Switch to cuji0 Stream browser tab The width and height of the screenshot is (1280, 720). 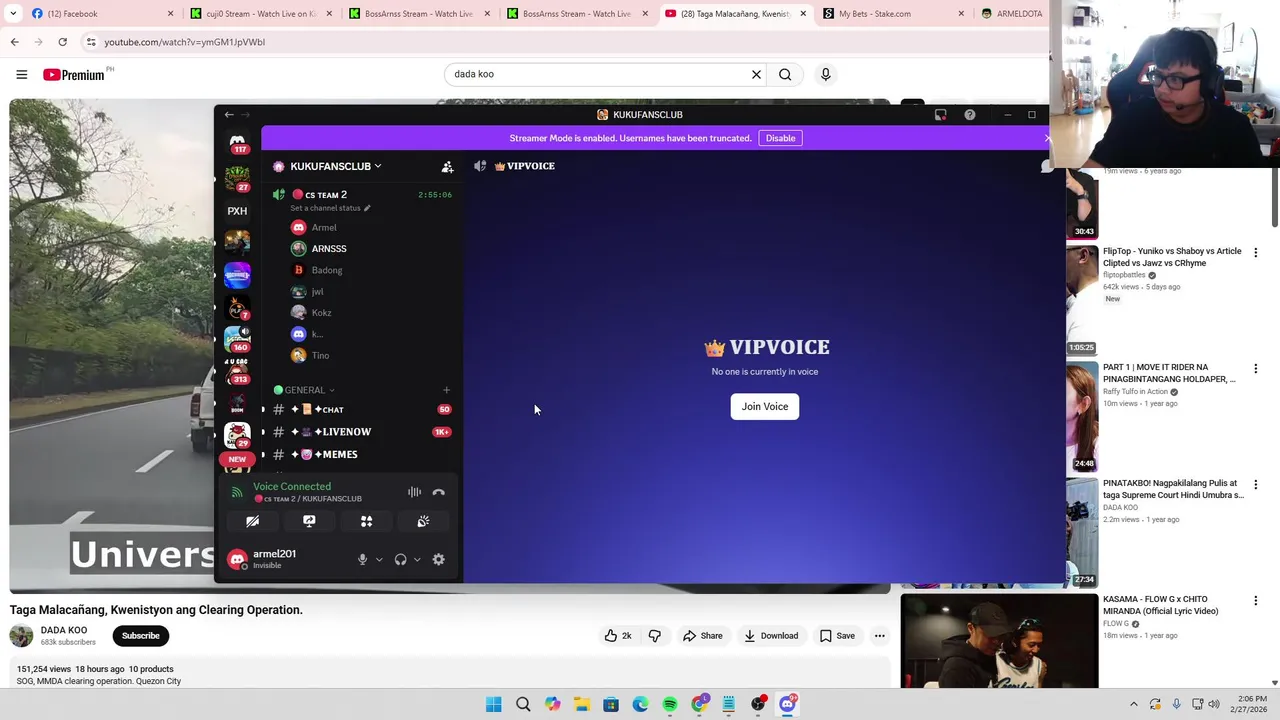click(260, 14)
